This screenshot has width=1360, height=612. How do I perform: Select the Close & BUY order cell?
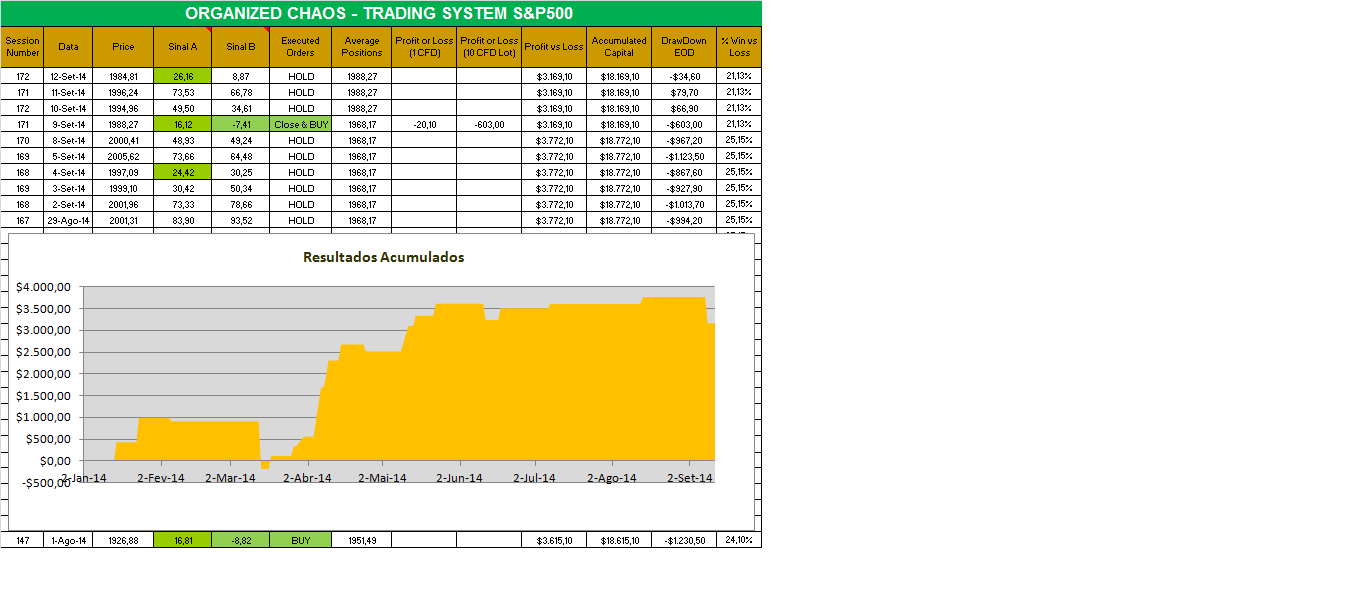[x=301, y=124]
